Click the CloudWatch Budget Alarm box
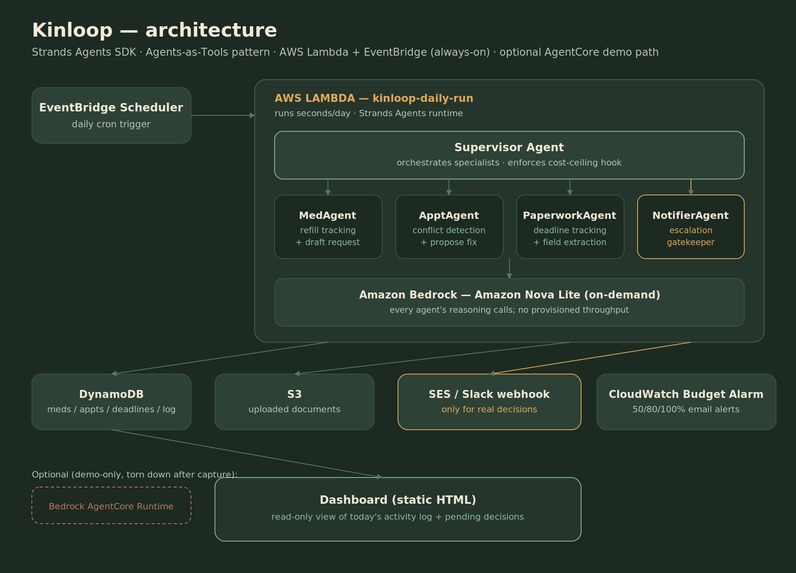 point(686,402)
